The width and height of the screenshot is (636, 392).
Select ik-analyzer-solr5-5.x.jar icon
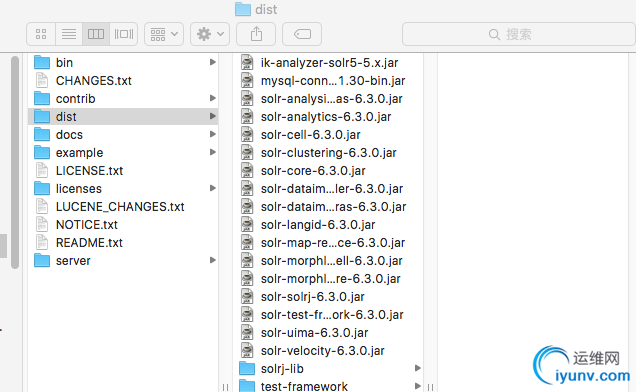click(x=247, y=62)
